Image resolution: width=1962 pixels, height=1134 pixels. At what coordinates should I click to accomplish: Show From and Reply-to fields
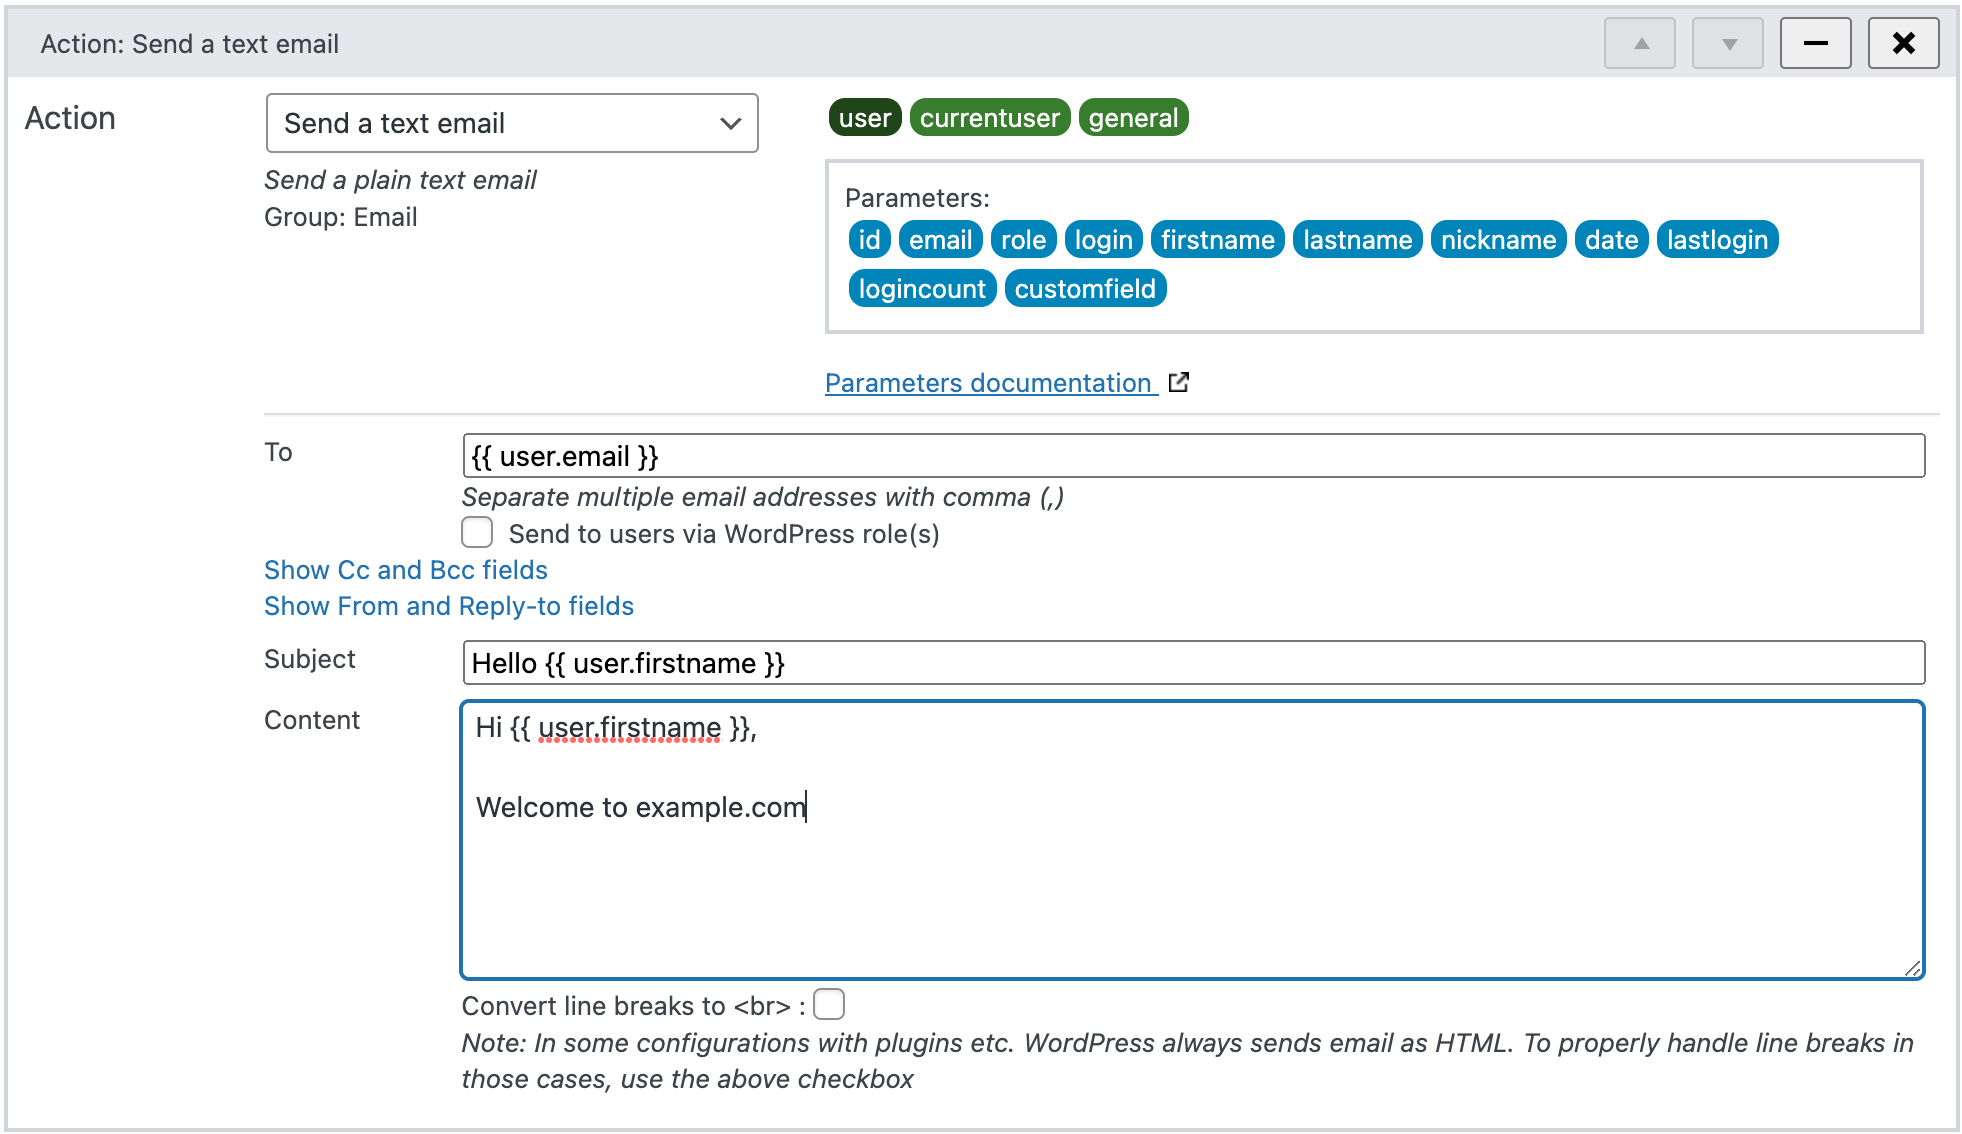tap(448, 606)
